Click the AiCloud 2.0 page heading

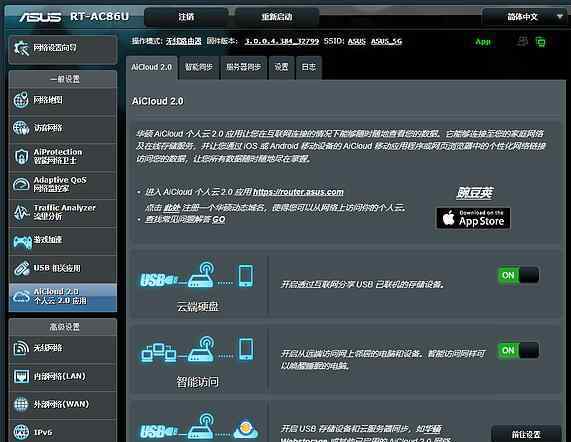(158, 101)
